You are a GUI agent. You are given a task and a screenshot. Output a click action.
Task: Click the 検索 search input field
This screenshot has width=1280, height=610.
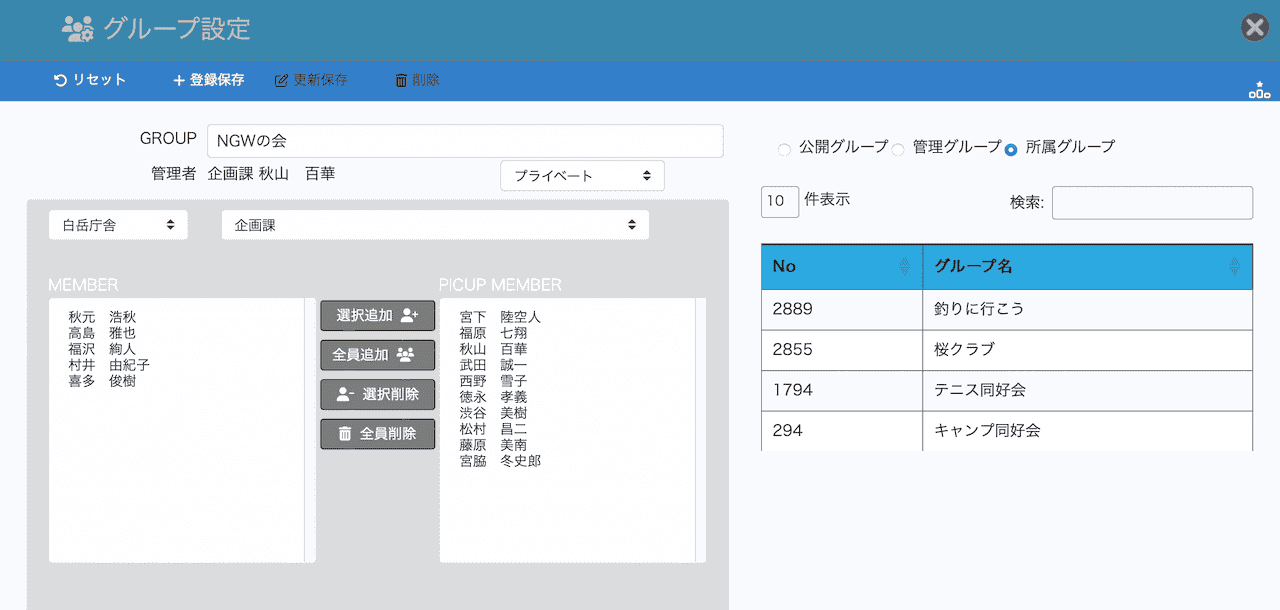point(1152,203)
